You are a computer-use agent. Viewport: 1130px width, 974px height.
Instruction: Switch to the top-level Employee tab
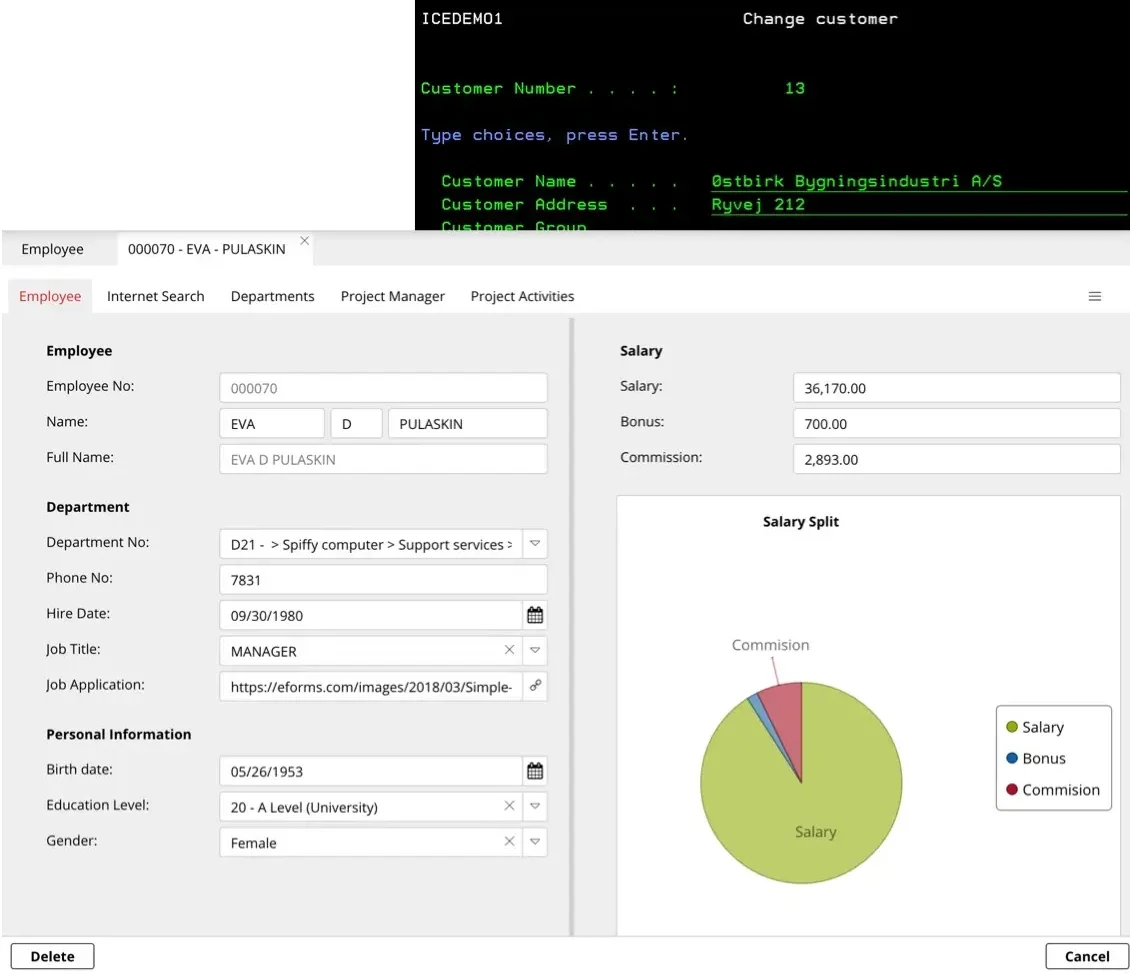pyautogui.click(x=53, y=249)
